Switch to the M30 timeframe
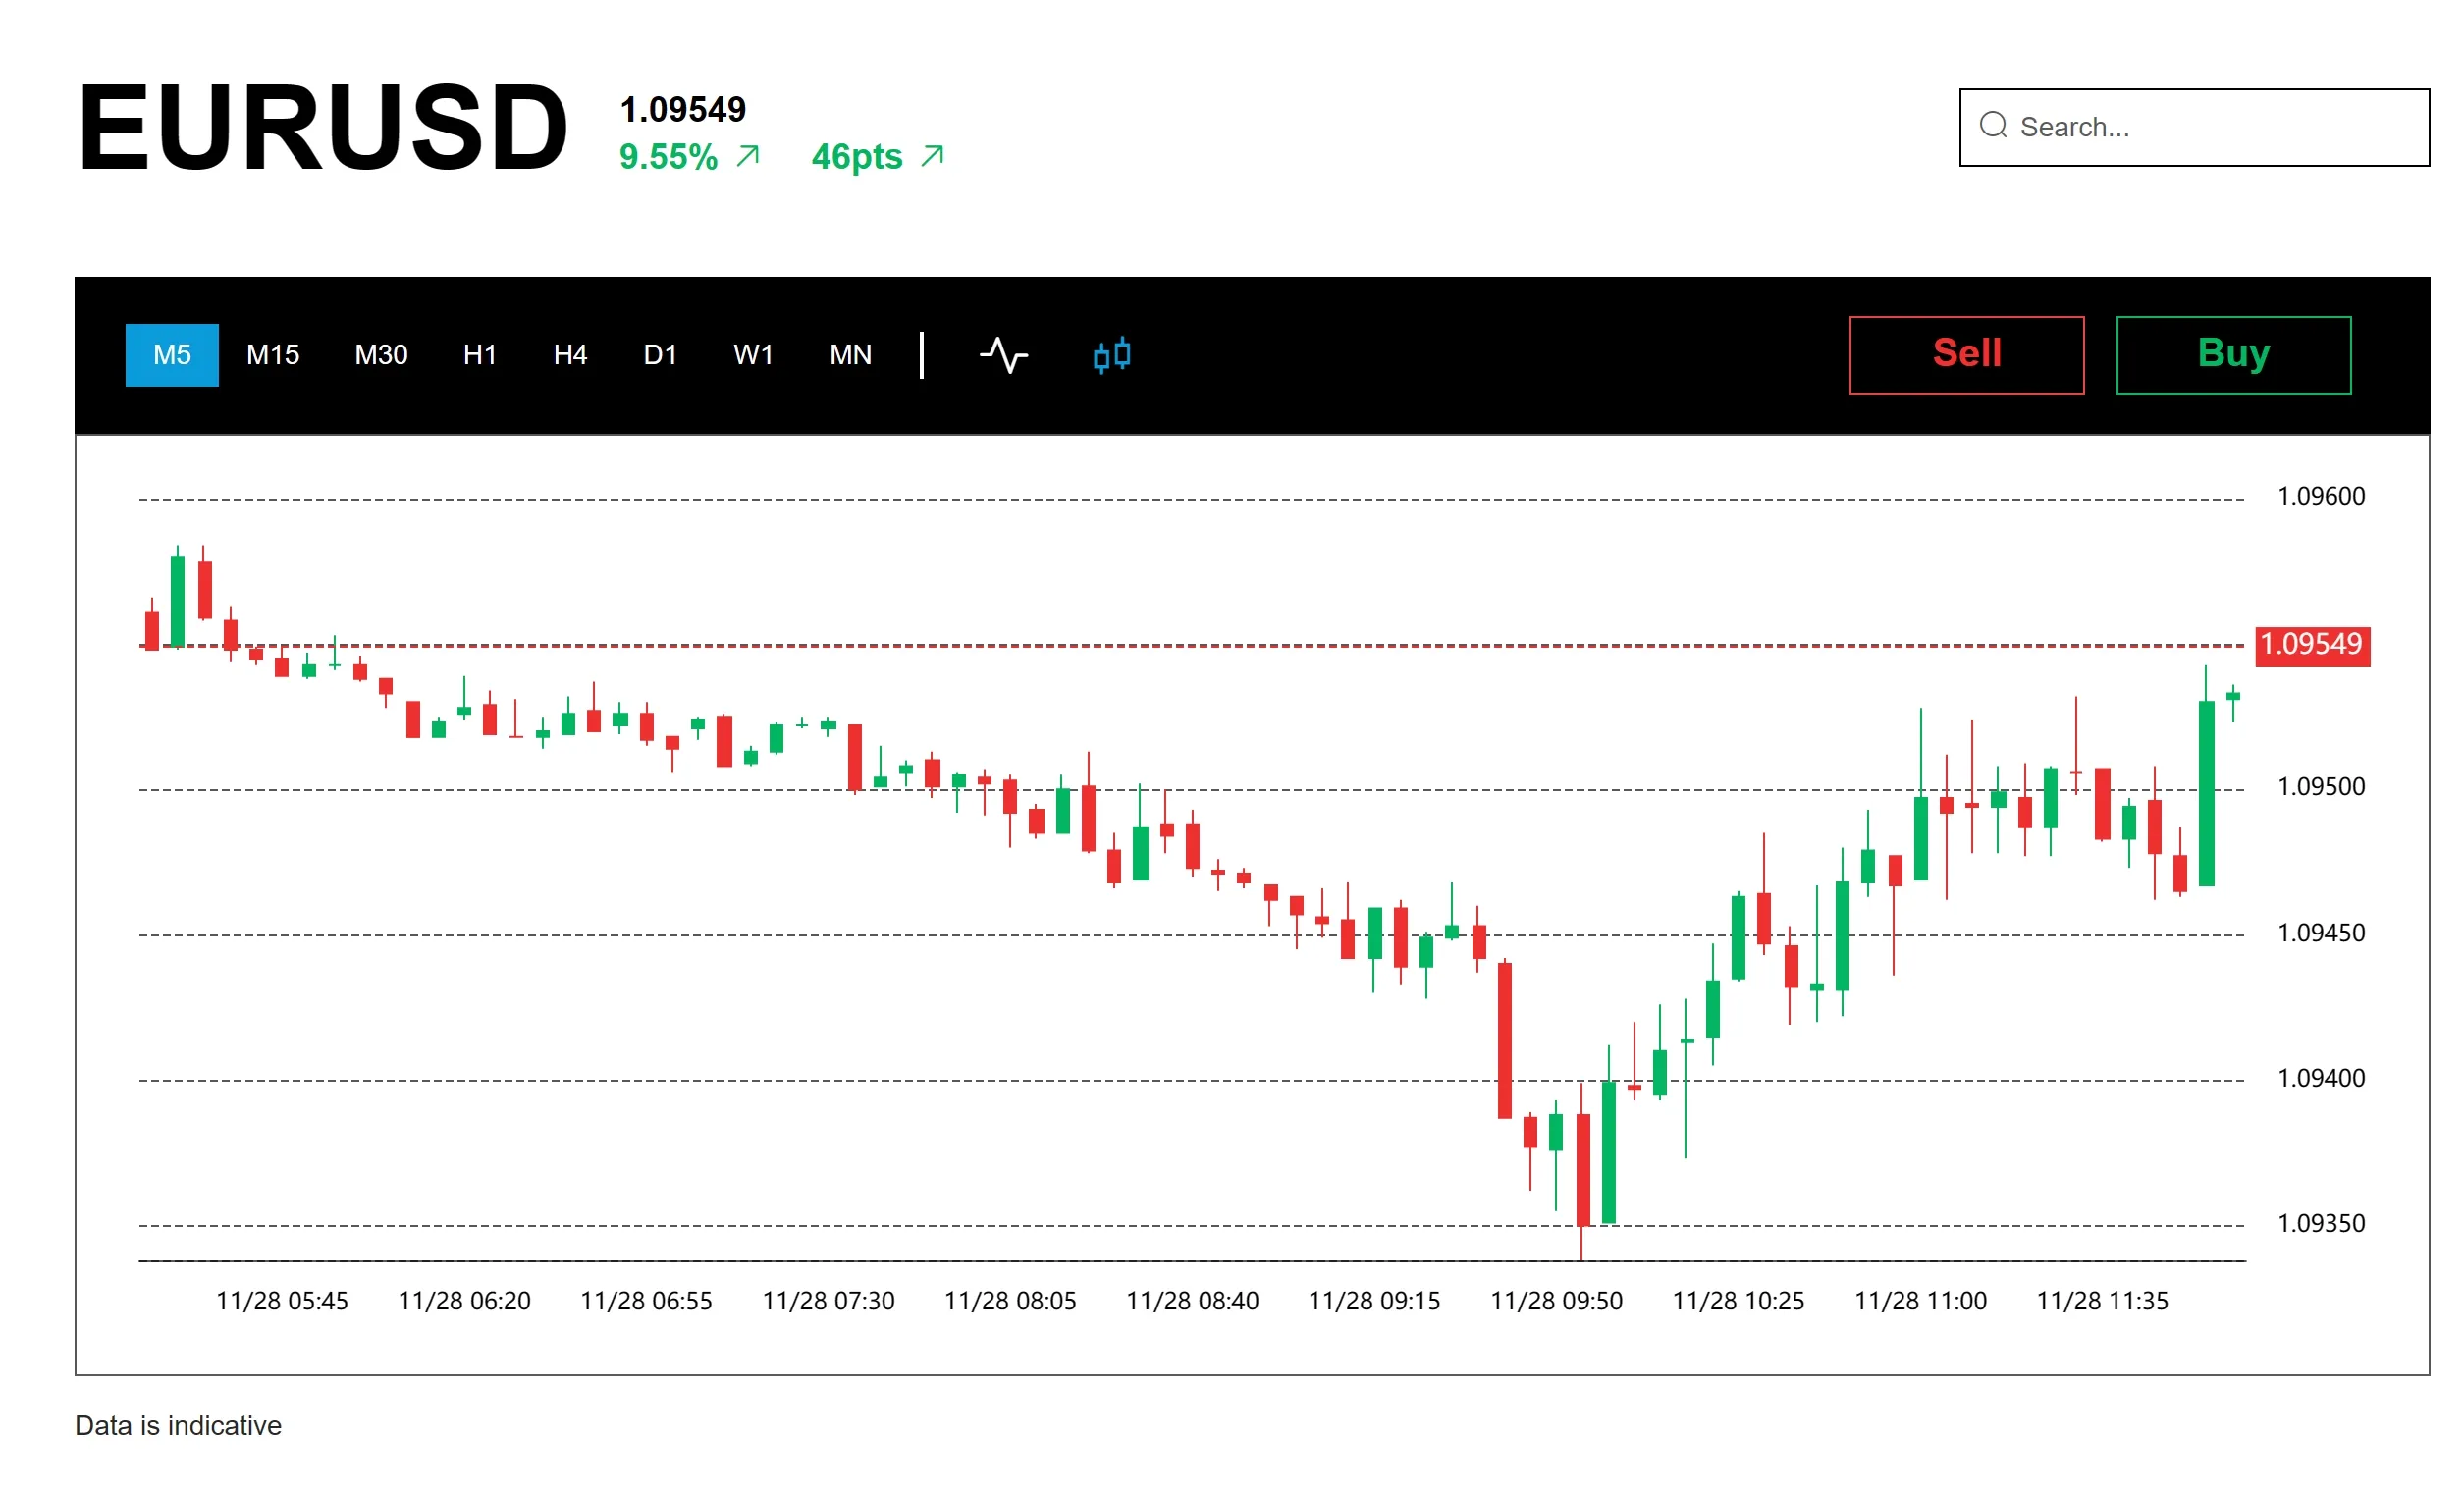This screenshot has width=2464, height=1494. coord(381,355)
